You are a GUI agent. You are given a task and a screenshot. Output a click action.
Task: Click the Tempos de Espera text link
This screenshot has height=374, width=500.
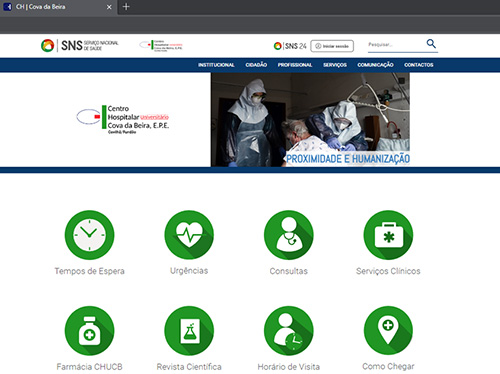[89, 271]
